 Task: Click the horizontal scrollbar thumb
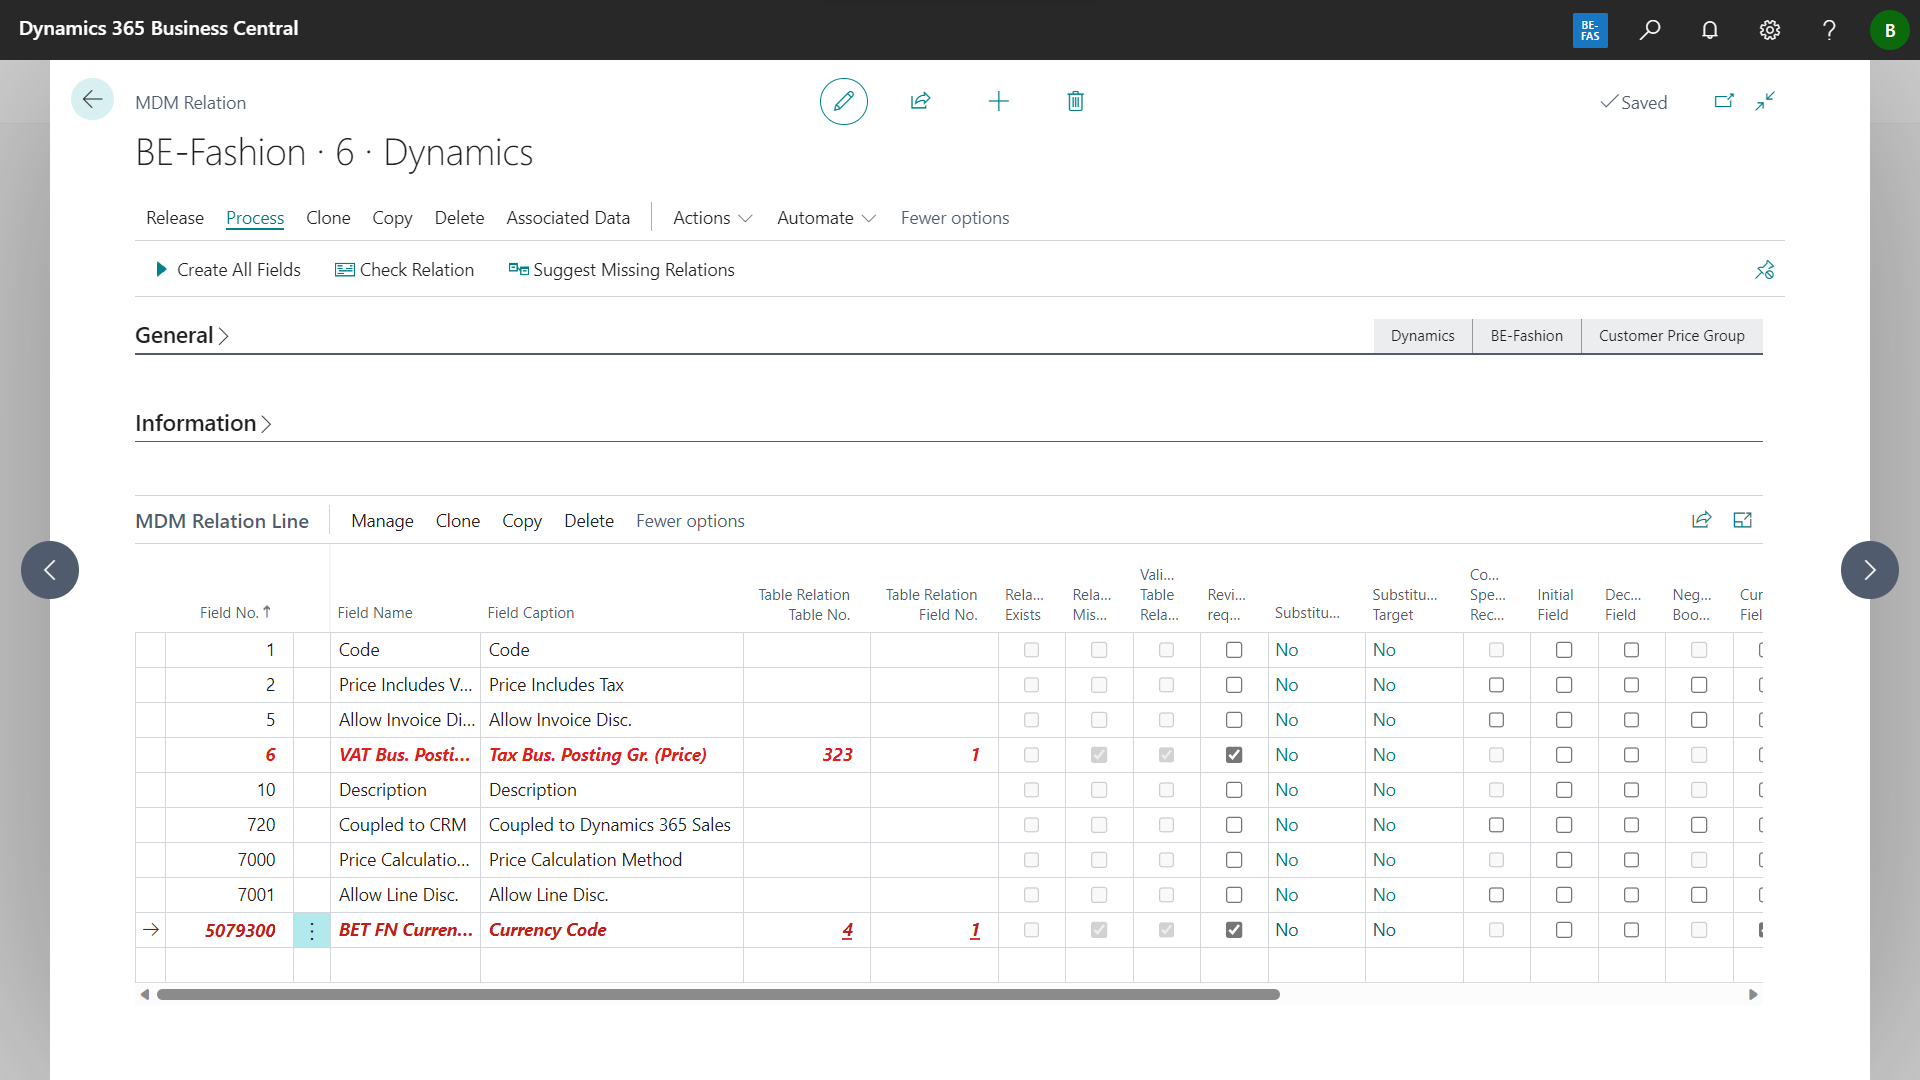[x=718, y=994]
